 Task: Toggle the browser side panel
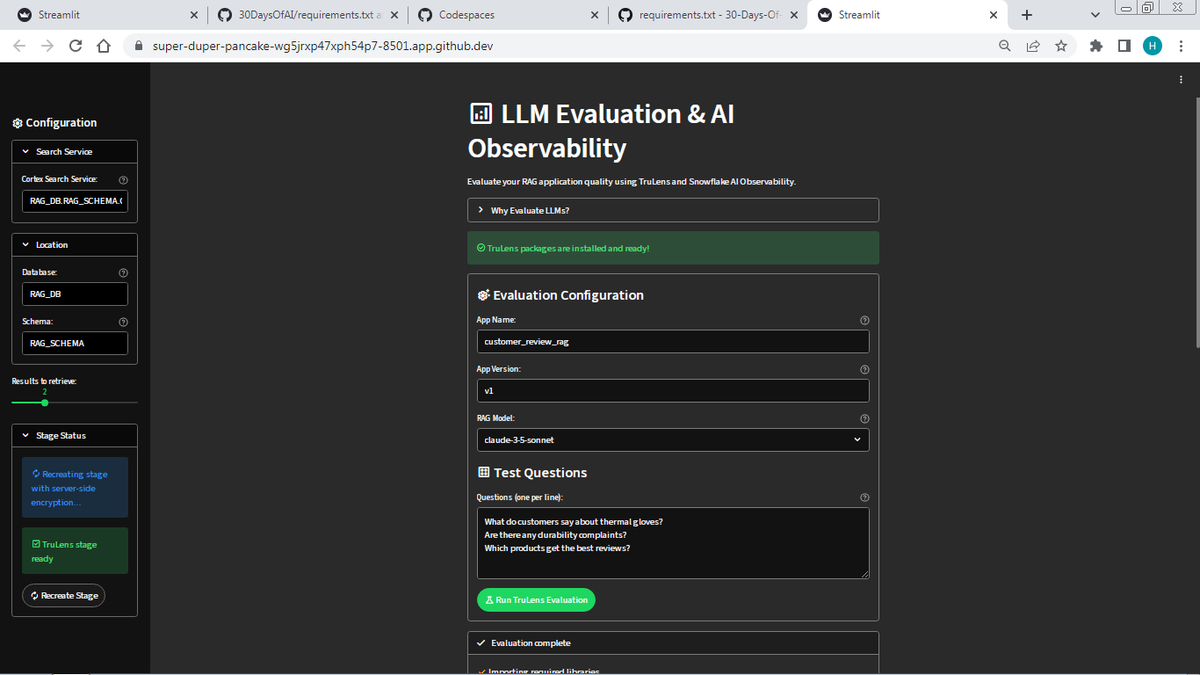coord(1124,46)
